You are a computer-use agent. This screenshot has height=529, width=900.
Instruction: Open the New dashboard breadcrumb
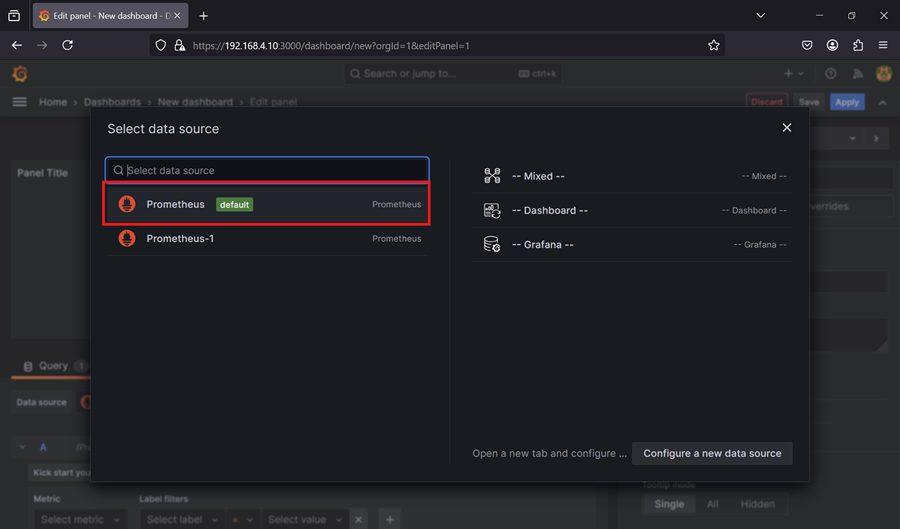click(x=195, y=102)
